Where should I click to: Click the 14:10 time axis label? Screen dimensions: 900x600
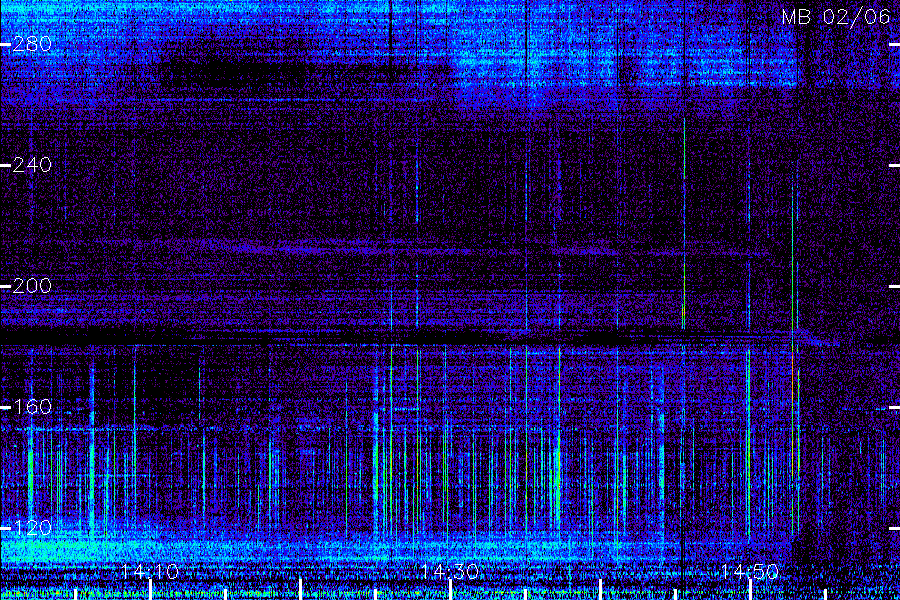tap(150, 572)
